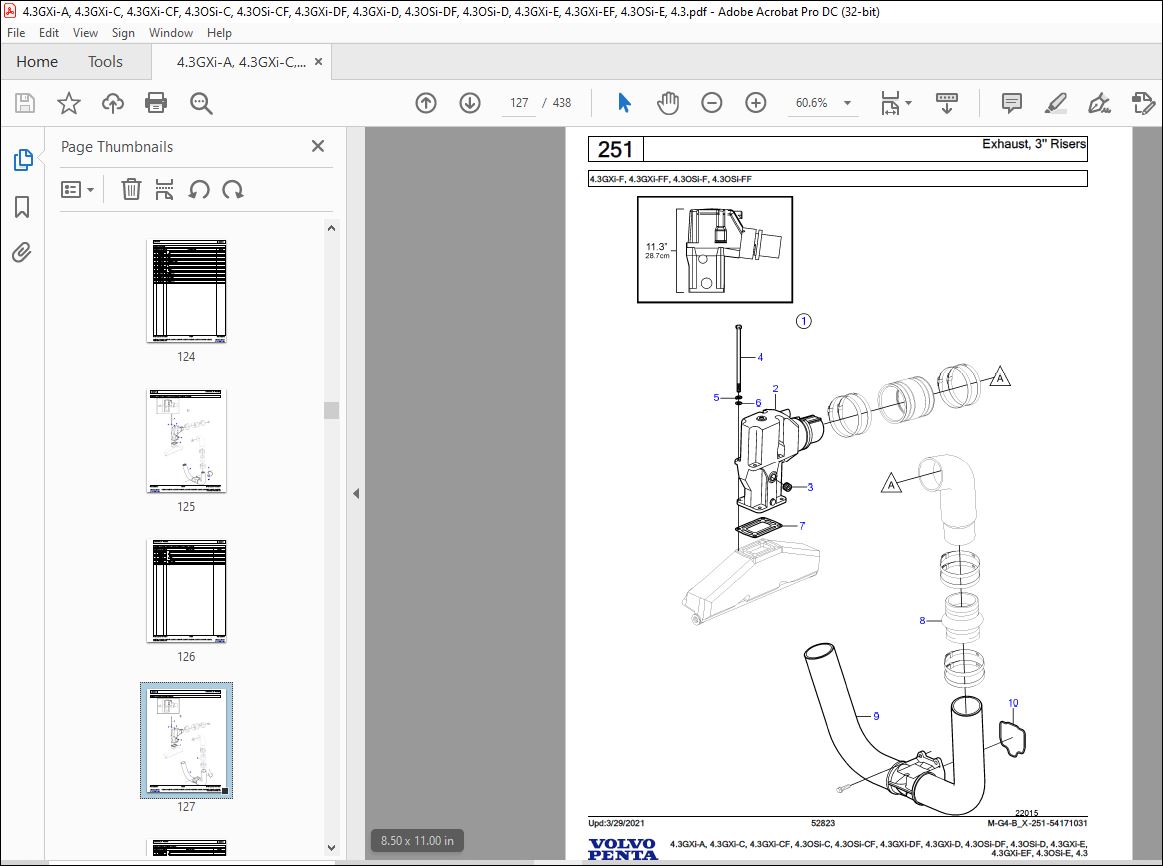Close the Page Thumbnails panel
Screen dimensions: 1163x866
pyautogui.click(x=317, y=146)
